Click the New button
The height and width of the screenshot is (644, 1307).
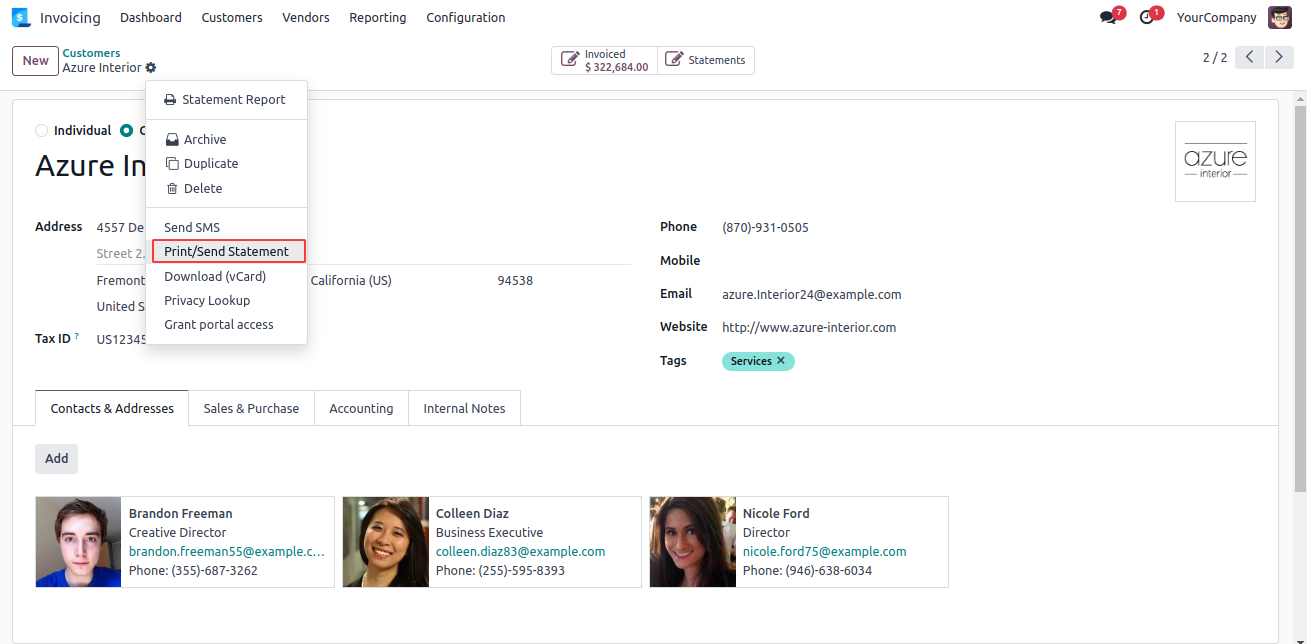[x=35, y=60]
